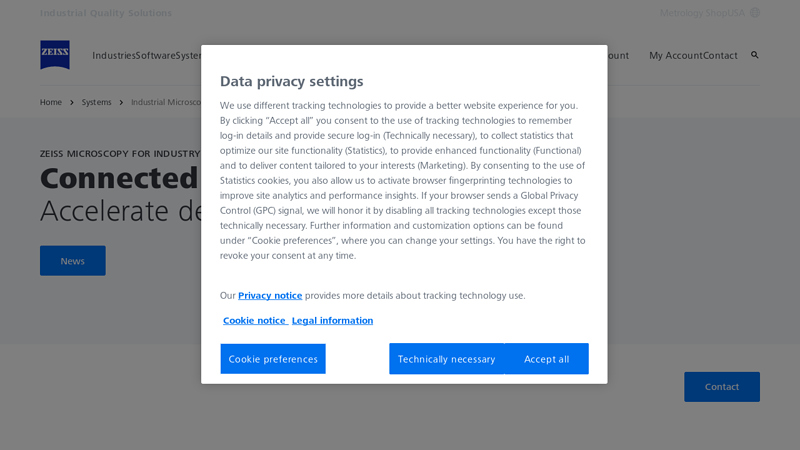Choose Technically necessary cookies only

point(446,359)
